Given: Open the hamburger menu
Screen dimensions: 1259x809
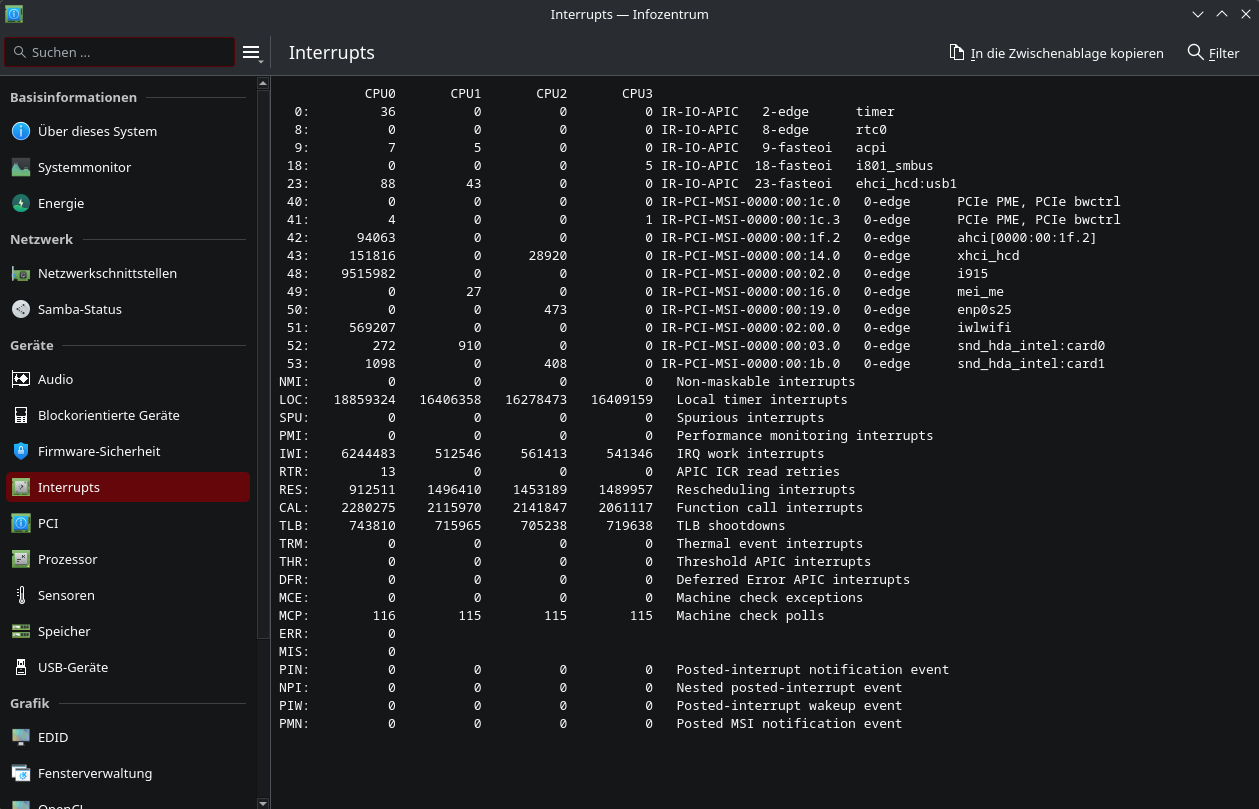Looking at the screenshot, I should click(x=251, y=52).
